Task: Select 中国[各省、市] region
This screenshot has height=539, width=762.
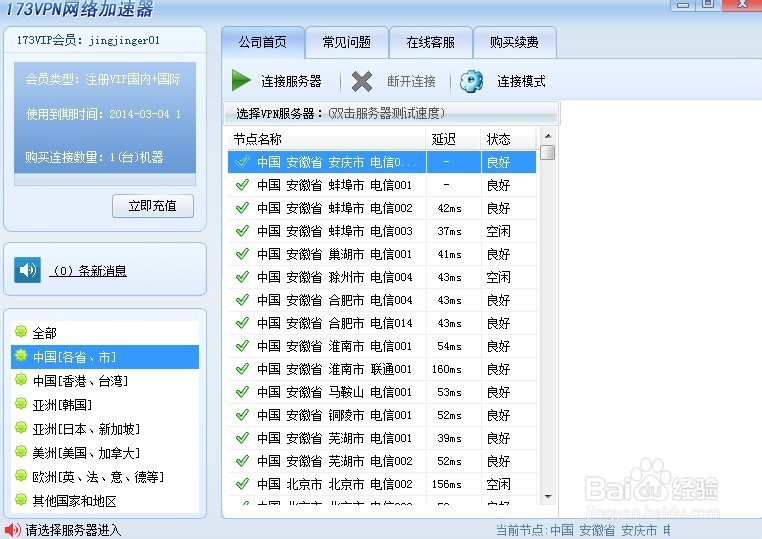Action: [x=105, y=357]
